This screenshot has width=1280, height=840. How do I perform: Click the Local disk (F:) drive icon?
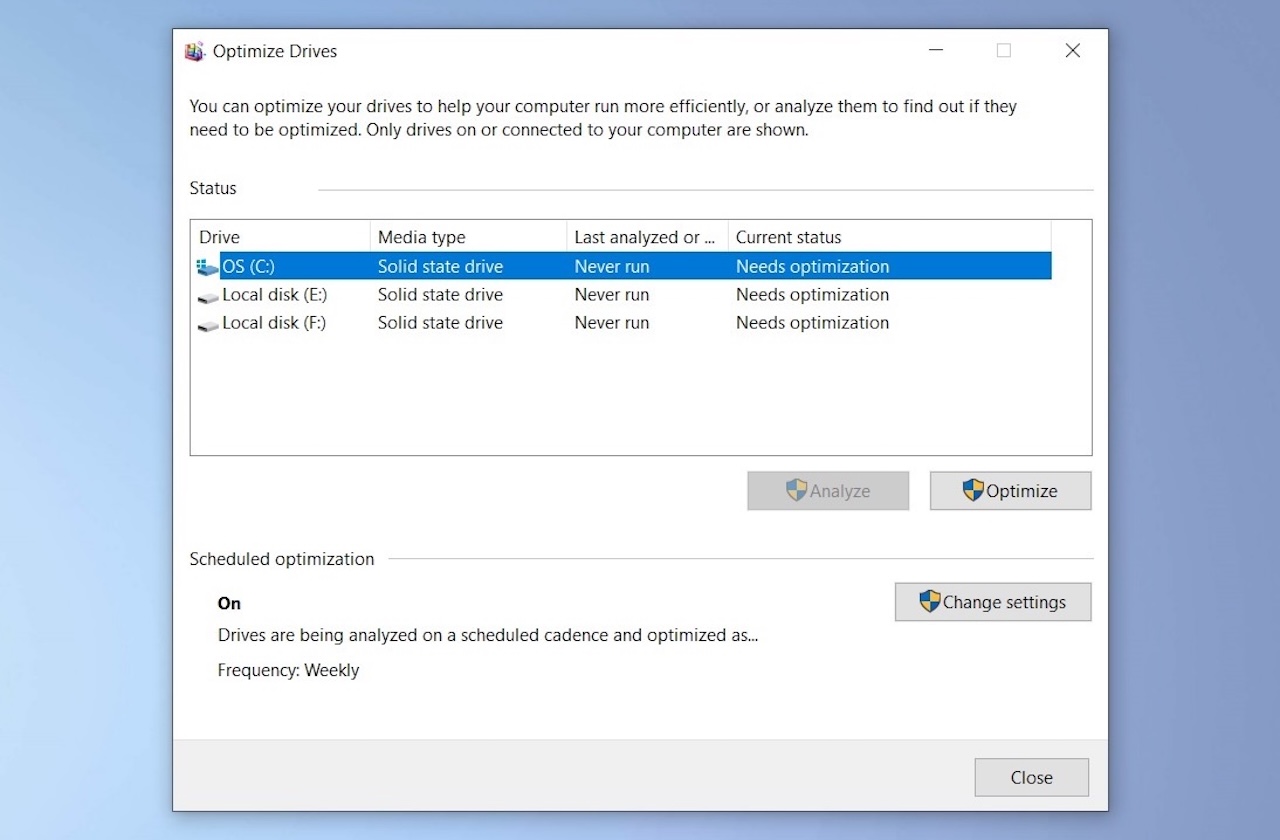pos(207,324)
